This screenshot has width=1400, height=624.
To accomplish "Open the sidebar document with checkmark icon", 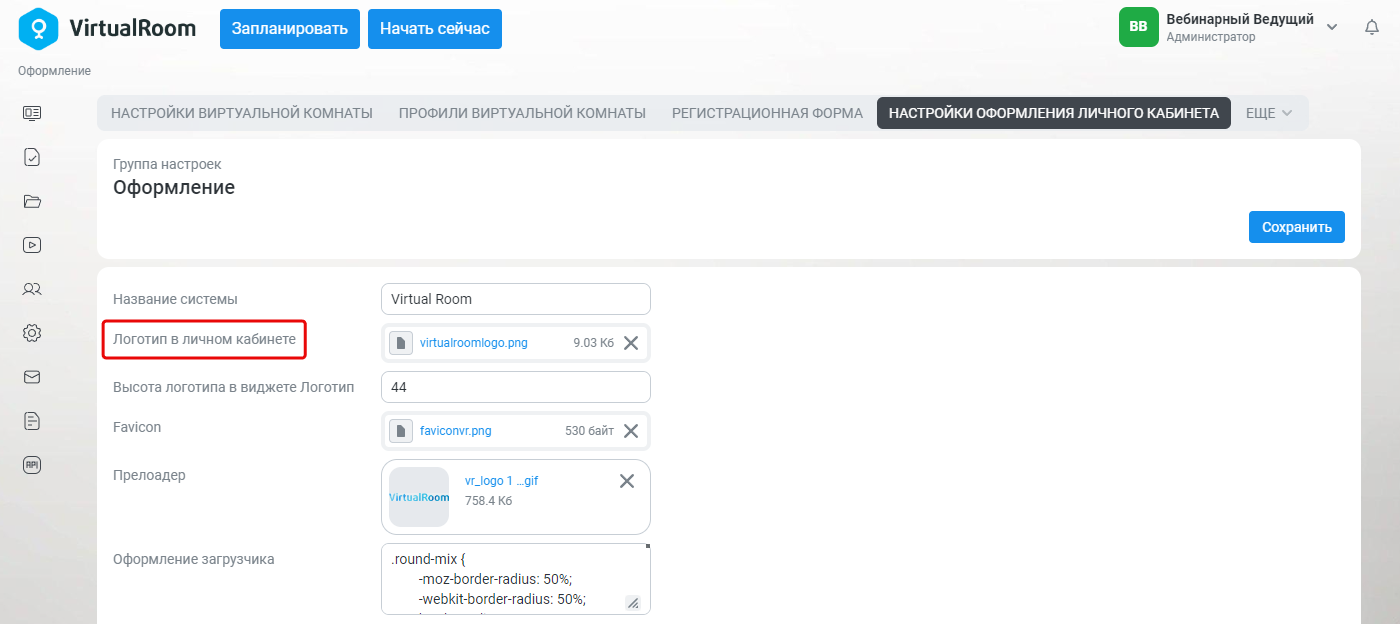I will (32, 157).
